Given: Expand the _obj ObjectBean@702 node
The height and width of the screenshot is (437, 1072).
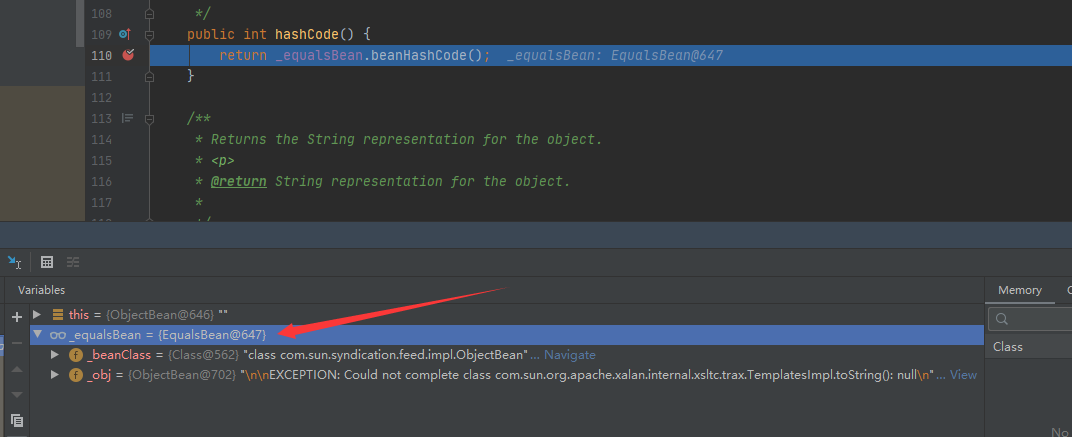Looking at the screenshot, I should pyautogui.click(x=55, y=375).
